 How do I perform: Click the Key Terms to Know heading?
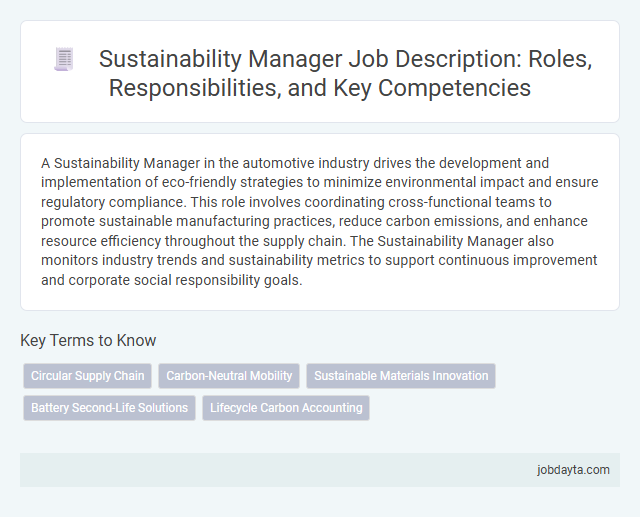pyautogui.click(x=88, y=340)
